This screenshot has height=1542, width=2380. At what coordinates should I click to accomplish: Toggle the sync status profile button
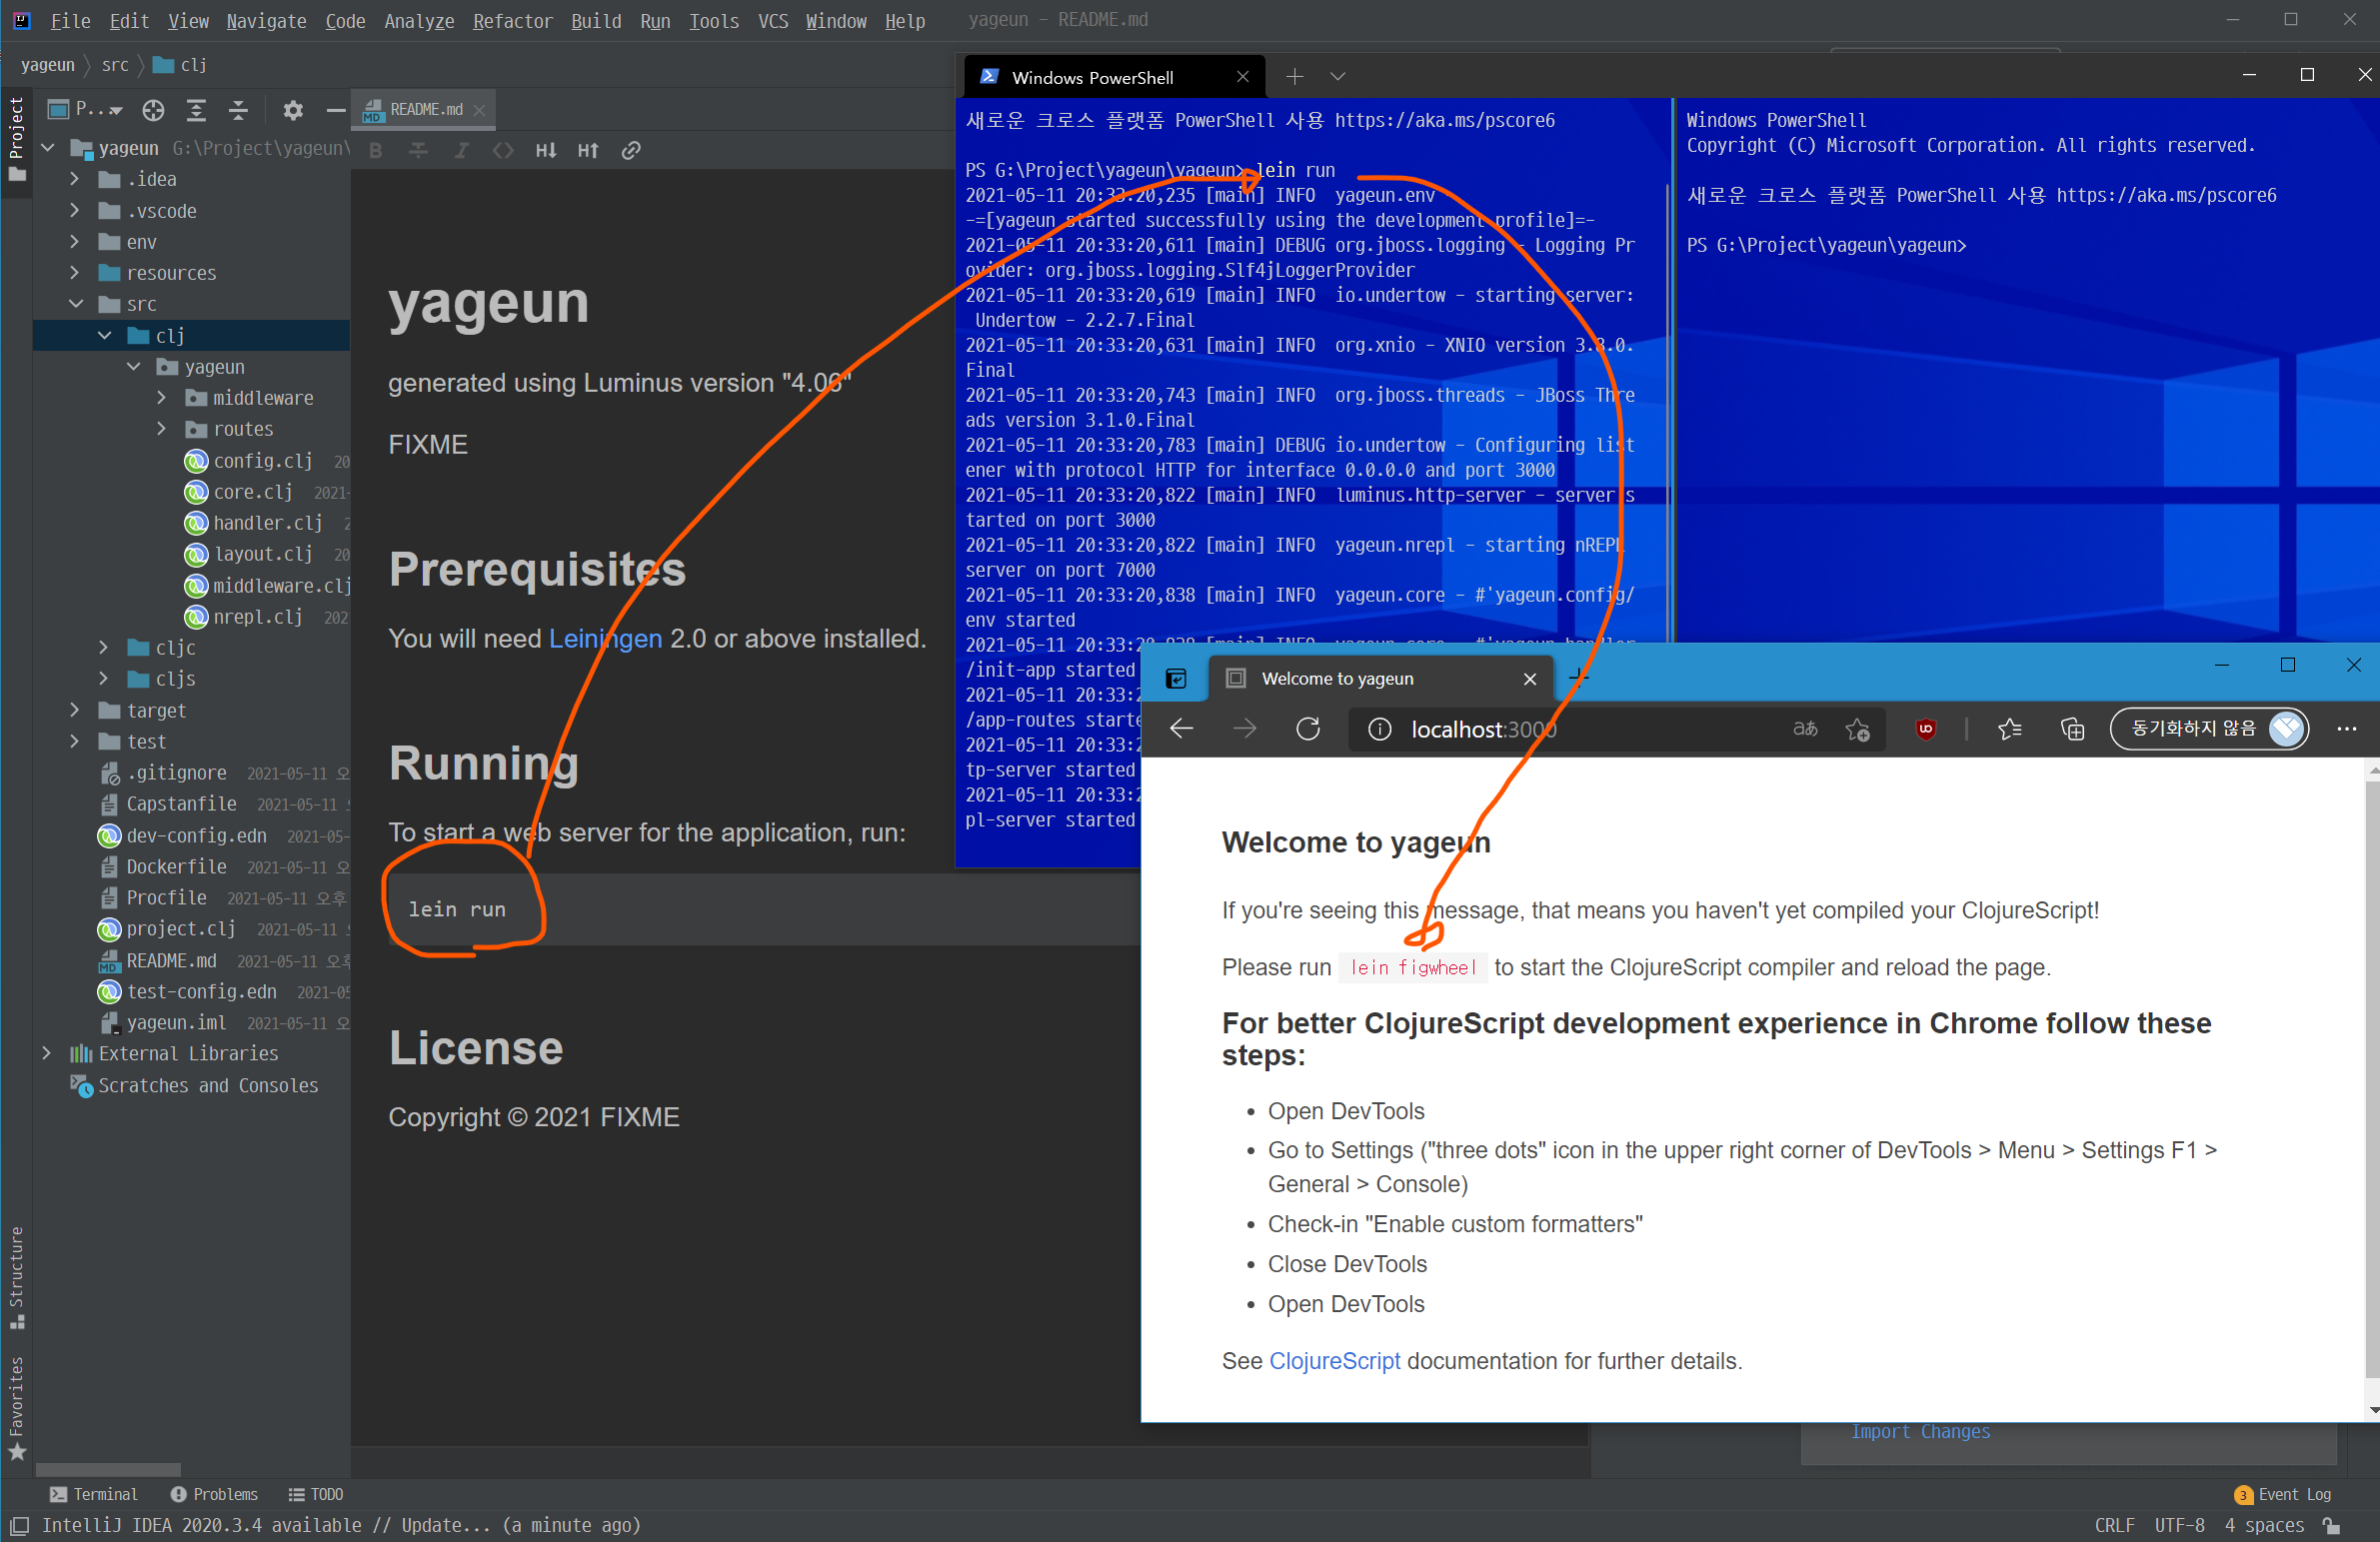coord(2209,729)
